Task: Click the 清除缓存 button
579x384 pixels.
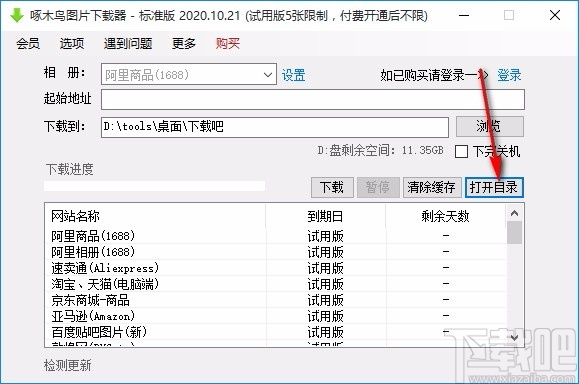Action: pos(432,187)
